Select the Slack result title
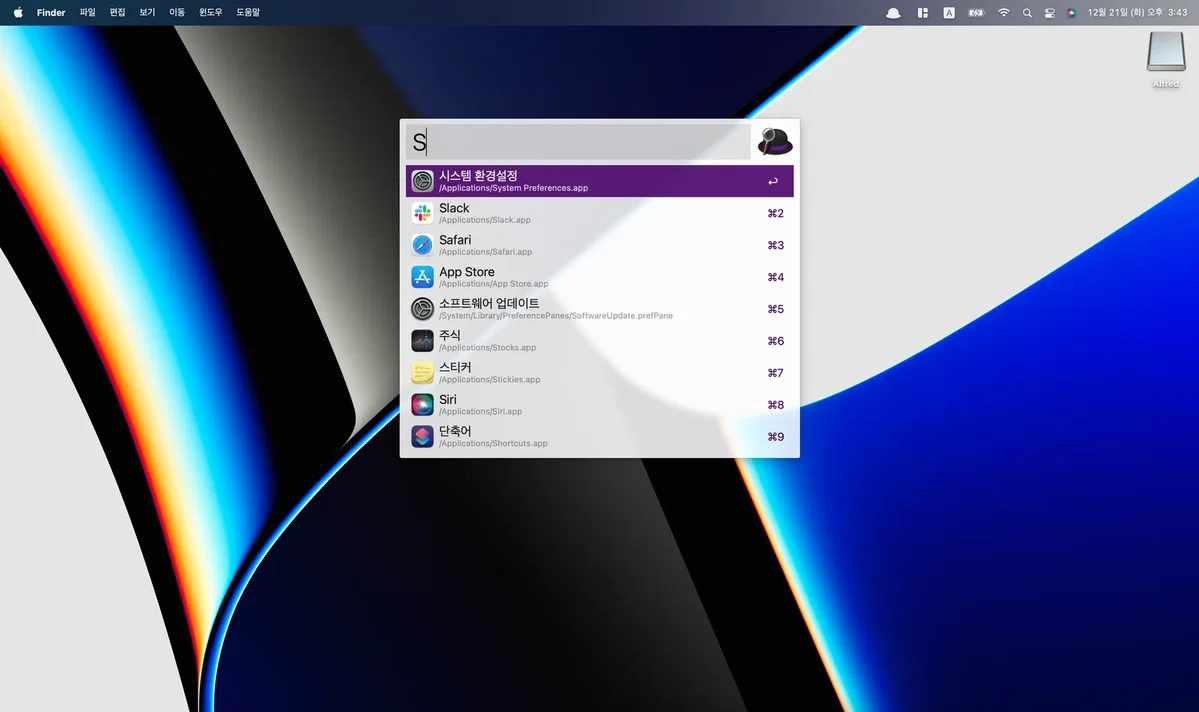1199x712 pixels. coord(454,208)
